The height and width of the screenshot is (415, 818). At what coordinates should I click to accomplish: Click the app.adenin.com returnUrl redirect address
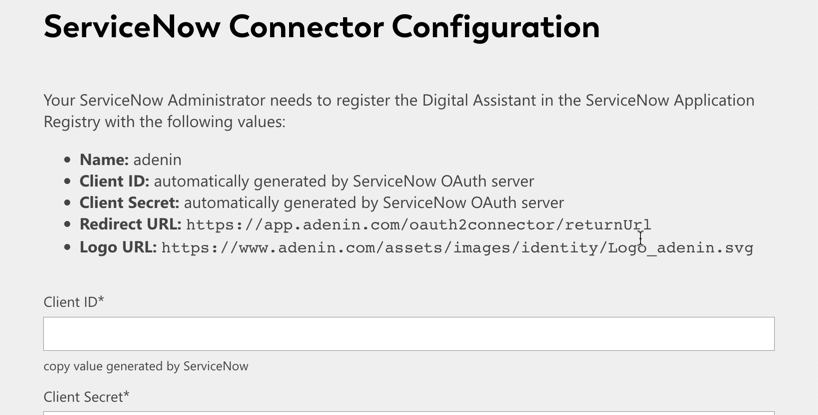(x=418, y=225)
